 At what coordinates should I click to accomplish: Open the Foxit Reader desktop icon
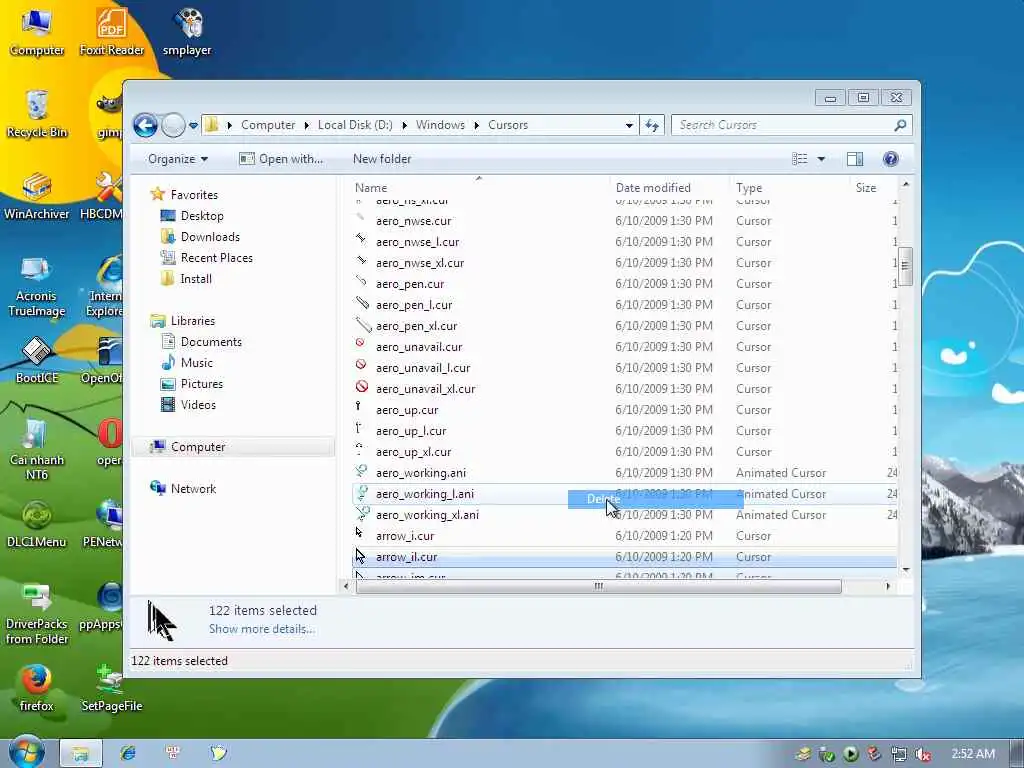112,33
